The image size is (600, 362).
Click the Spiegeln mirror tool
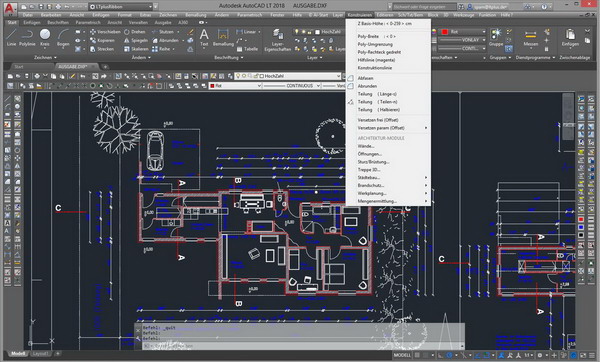pyautogui.click(x=136, y=40)
